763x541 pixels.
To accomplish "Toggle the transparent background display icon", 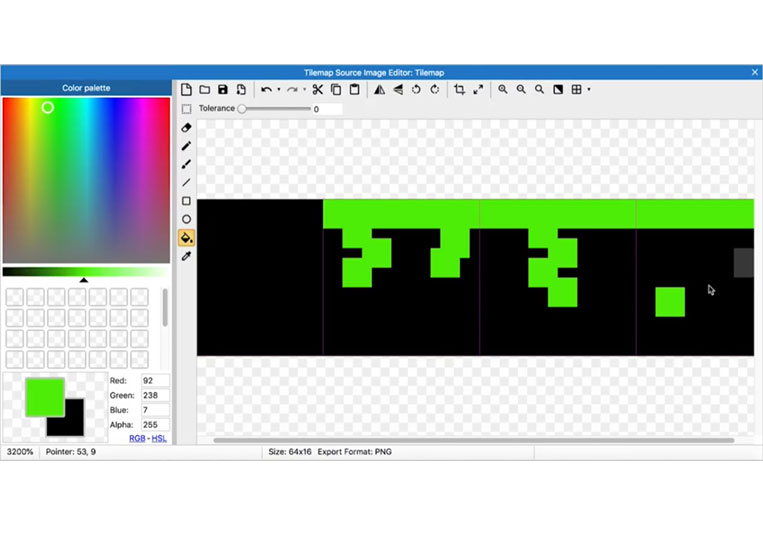I will pos(558,90).
